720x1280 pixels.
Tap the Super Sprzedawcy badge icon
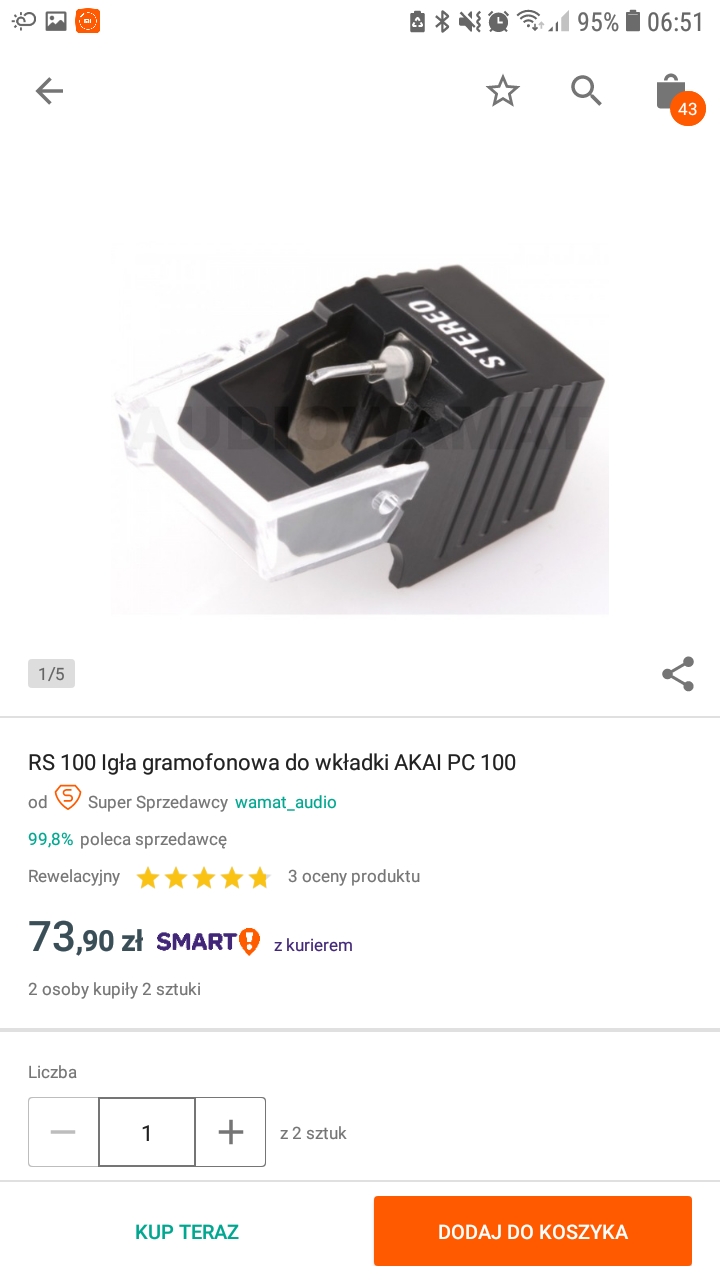67,799
